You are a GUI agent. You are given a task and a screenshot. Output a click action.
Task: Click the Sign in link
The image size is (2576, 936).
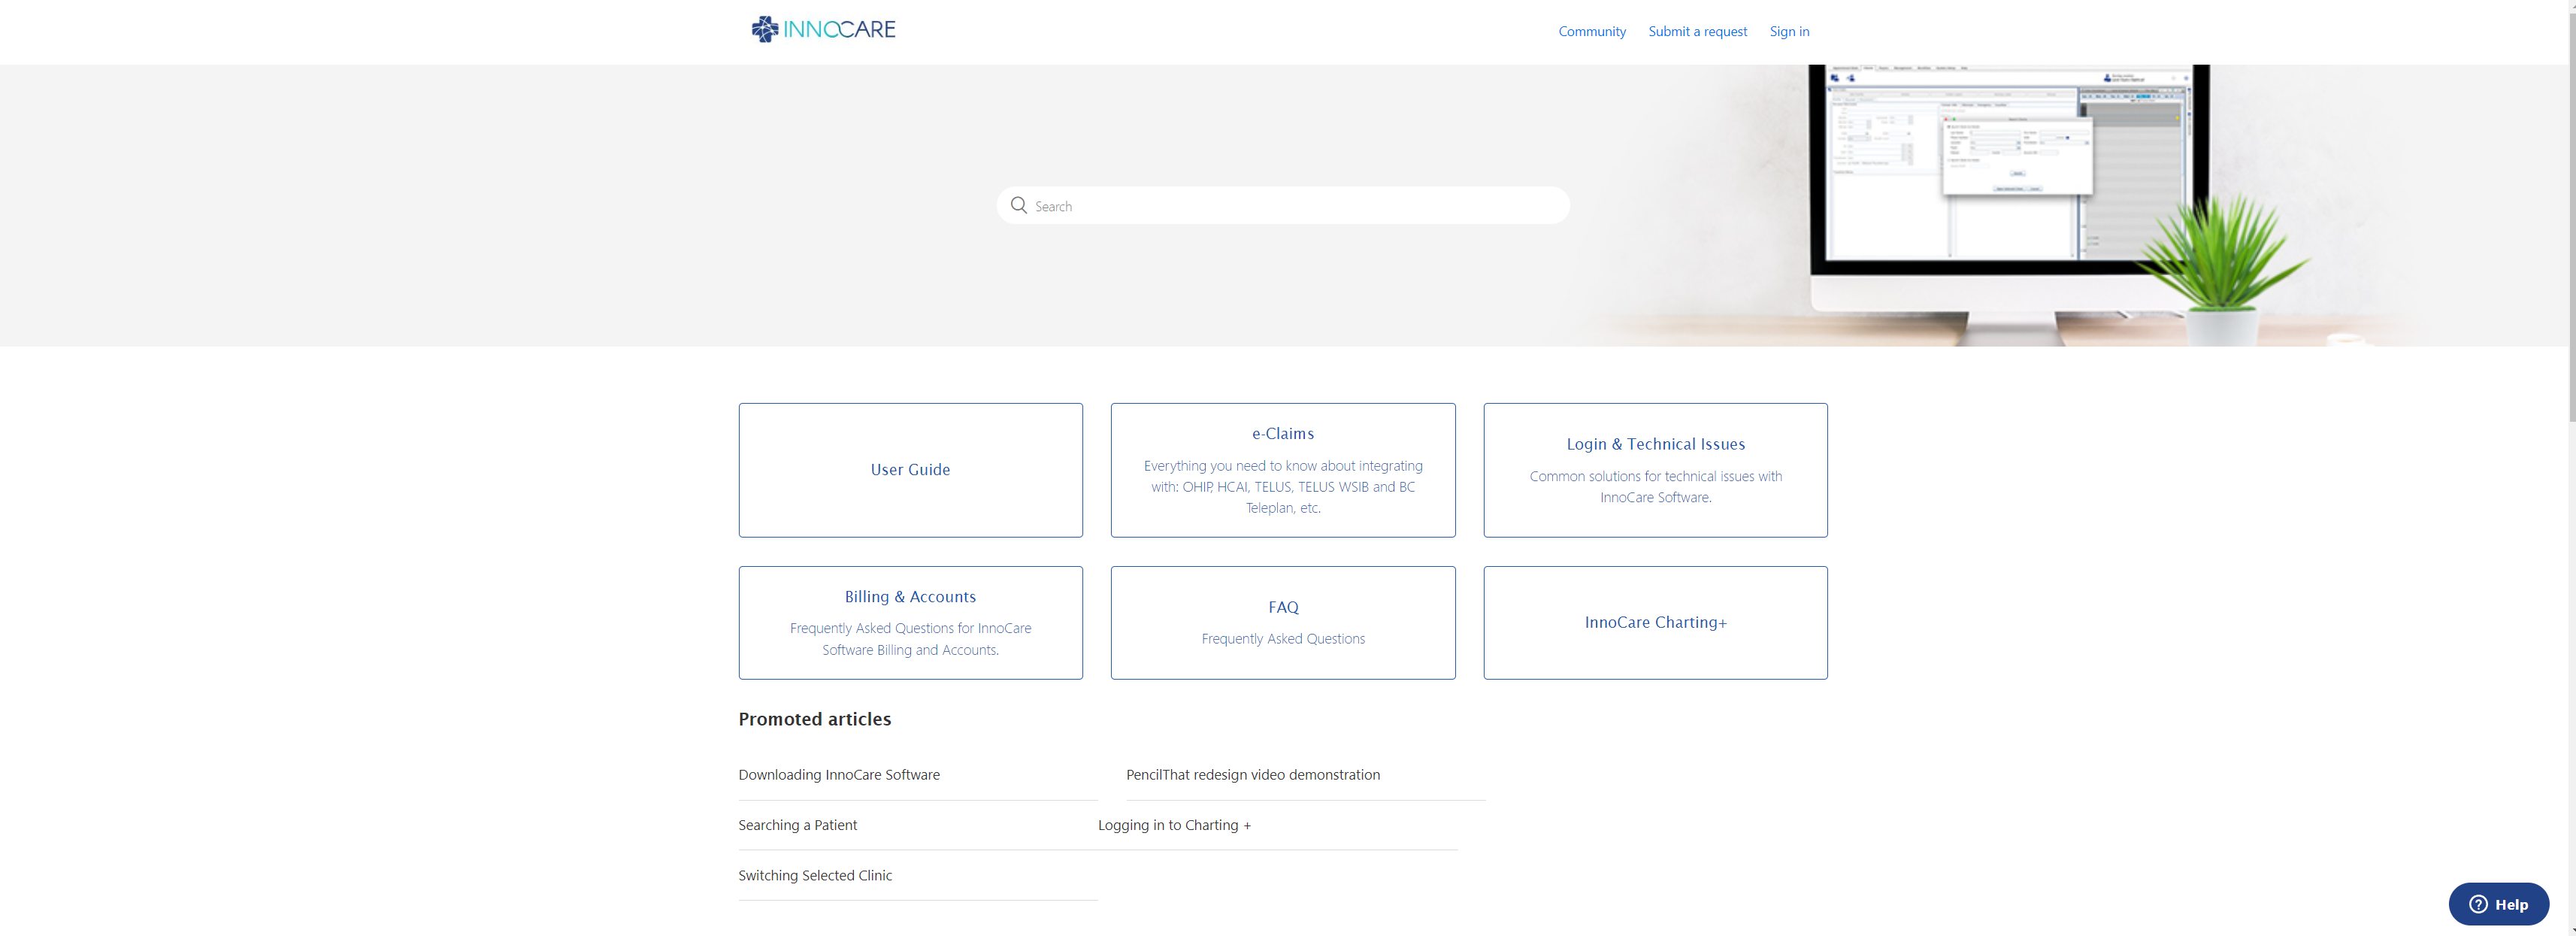1788,31
